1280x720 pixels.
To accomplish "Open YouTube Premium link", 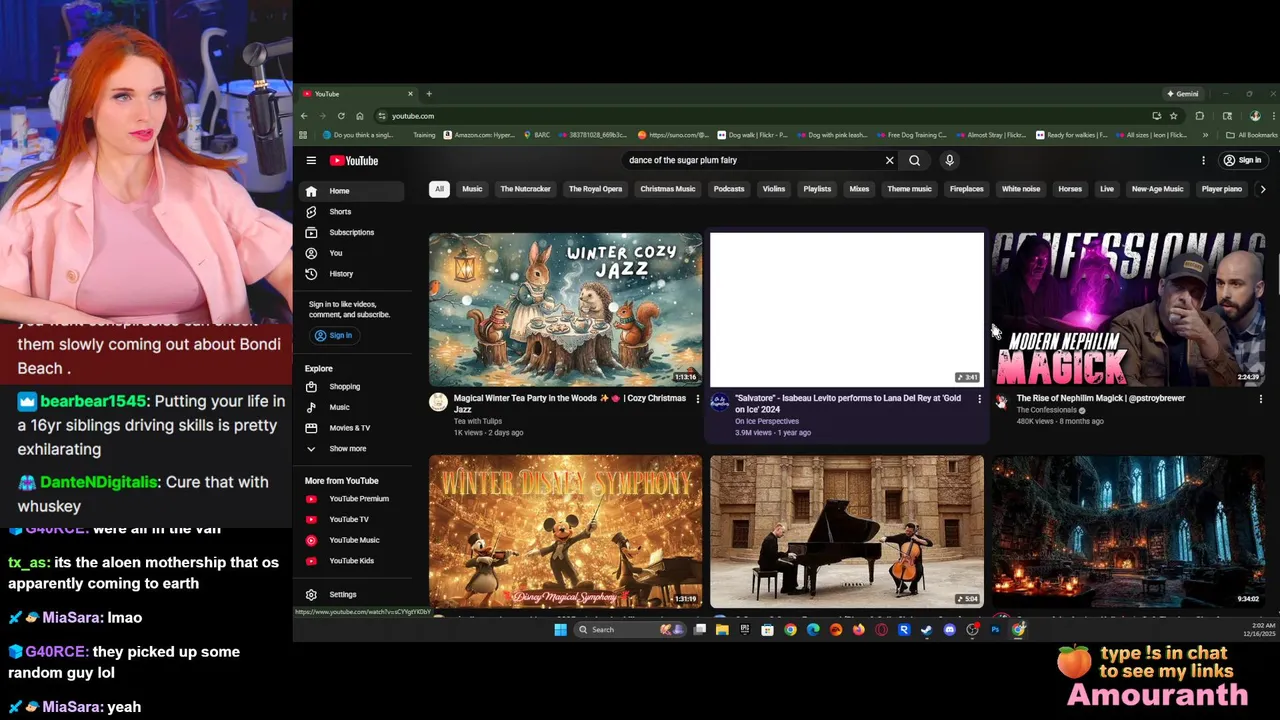I will point(350,499).
